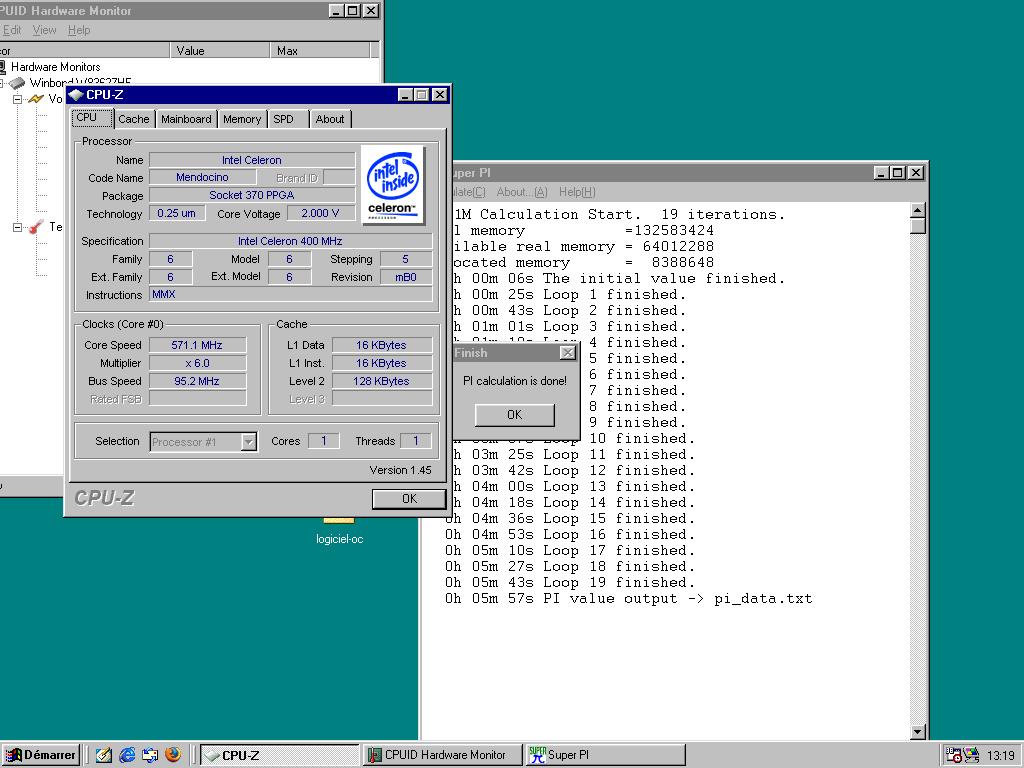The image size is (1024, 768).
Task: Open the Démarrer start menu
Action: pos(40,755)
